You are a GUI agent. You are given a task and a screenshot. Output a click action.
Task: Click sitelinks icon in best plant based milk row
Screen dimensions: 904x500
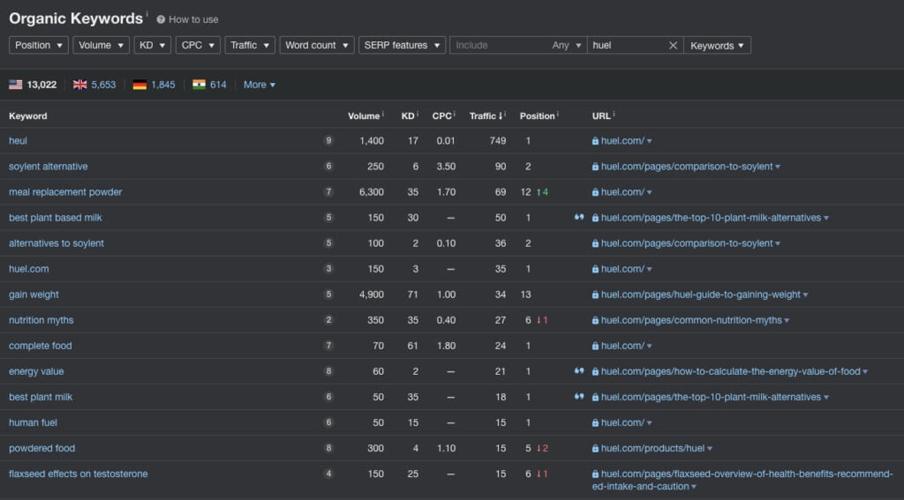(x=579, y=218)
